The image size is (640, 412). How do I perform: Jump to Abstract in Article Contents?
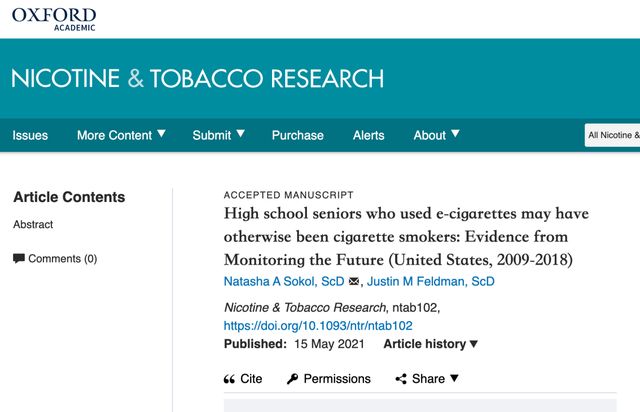[33, 224]
